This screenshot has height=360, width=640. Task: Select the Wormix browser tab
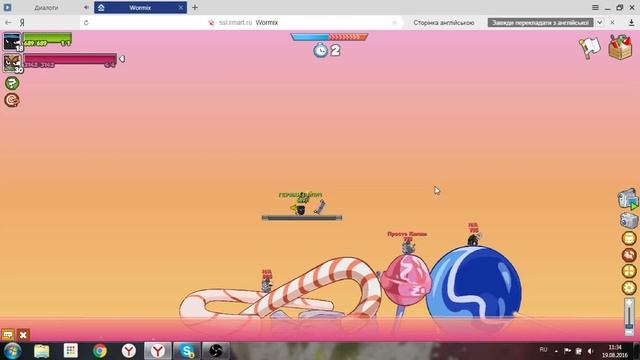tap(140, 8)
